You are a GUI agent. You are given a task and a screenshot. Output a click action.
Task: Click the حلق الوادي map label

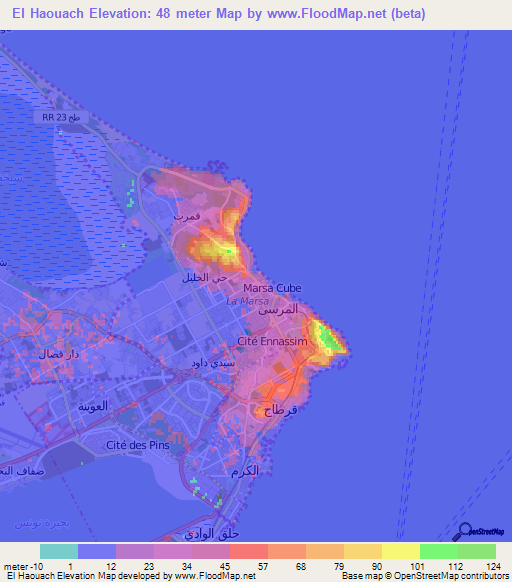click(x=212, y=534)
